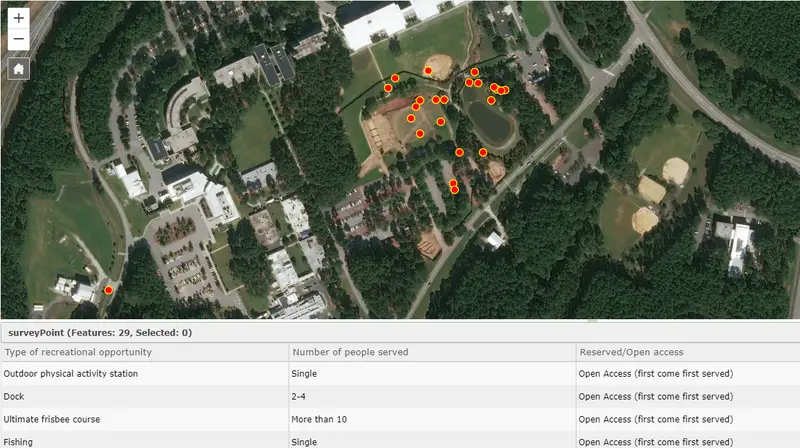The image size is (800, 448).
Task: Select the isolated red survey point at bottom-left
Action: tap(108, 290)
